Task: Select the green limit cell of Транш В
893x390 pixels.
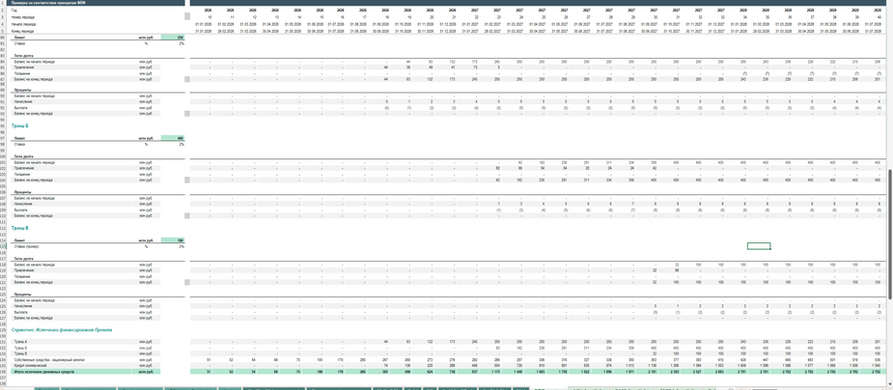Action: click(173, 240)
